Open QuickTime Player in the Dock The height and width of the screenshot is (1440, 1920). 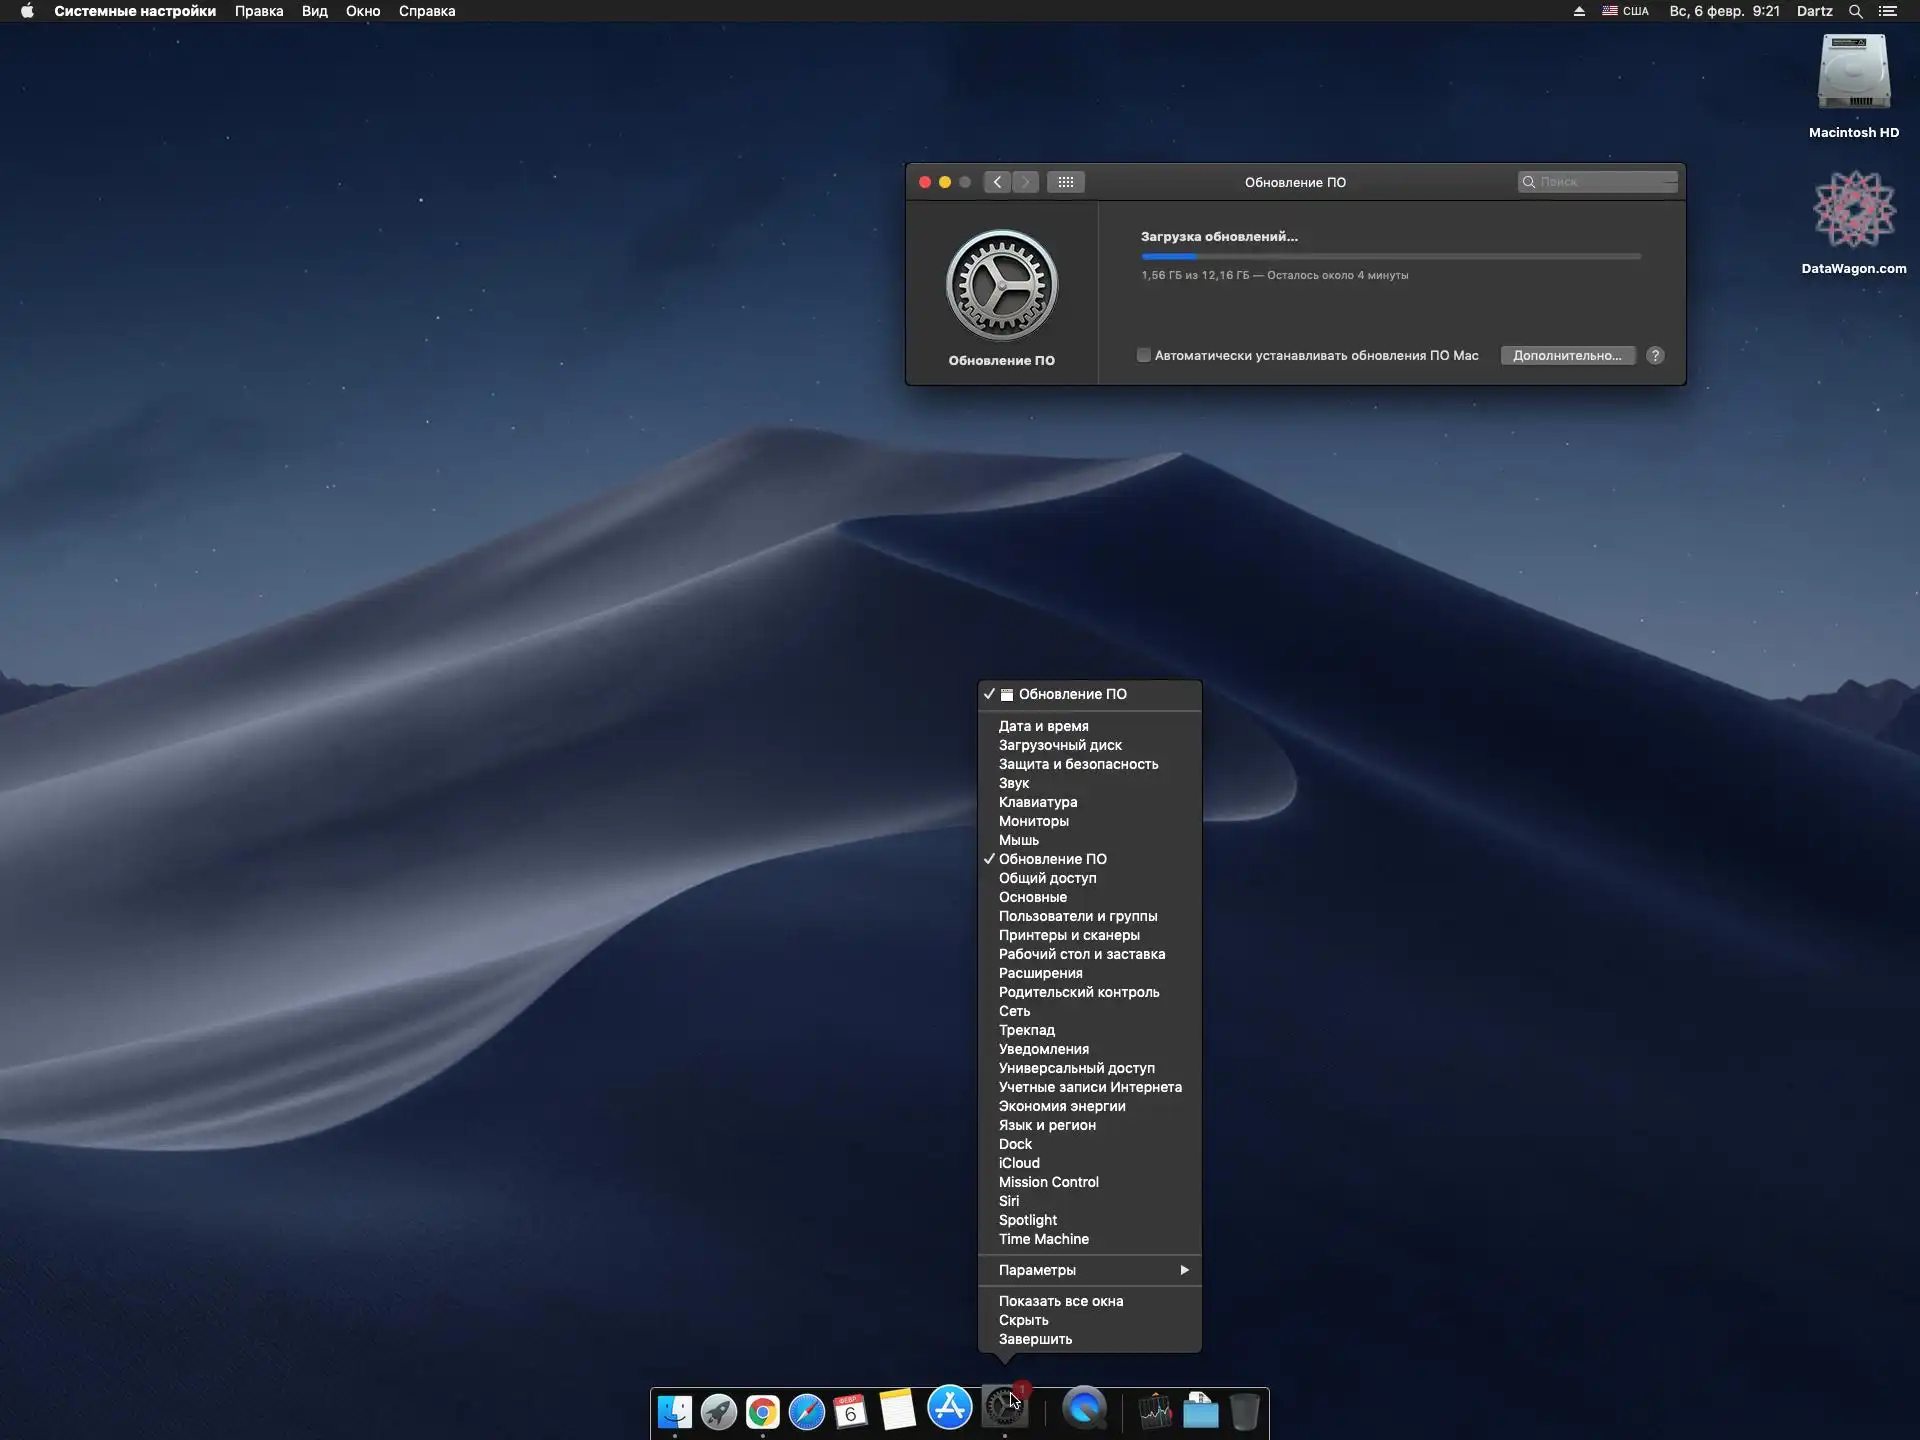pyautogui.click(x=1084, y=1408)
